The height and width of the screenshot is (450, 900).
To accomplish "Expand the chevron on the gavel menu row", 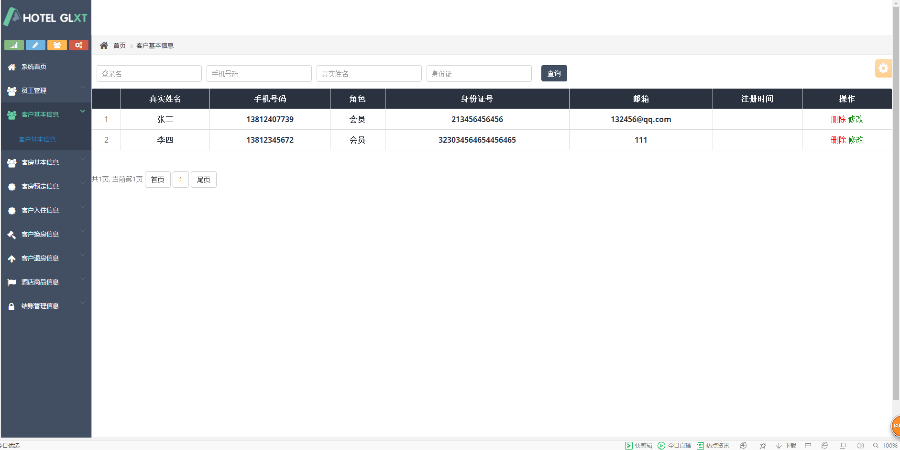I will pos(83,231).
